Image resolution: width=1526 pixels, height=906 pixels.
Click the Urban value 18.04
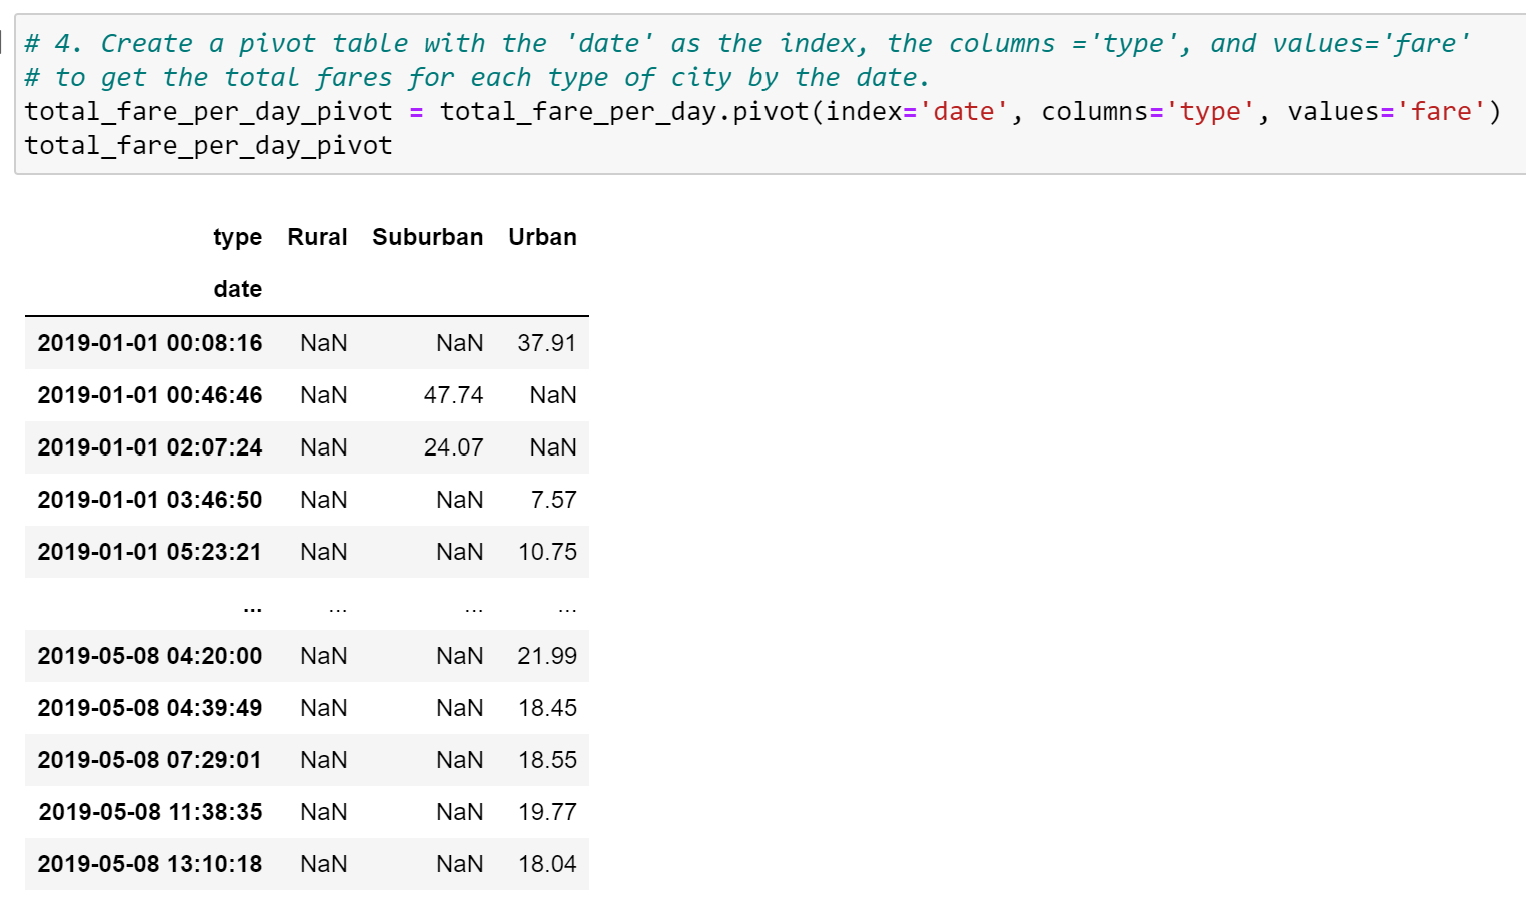(547, 864)
